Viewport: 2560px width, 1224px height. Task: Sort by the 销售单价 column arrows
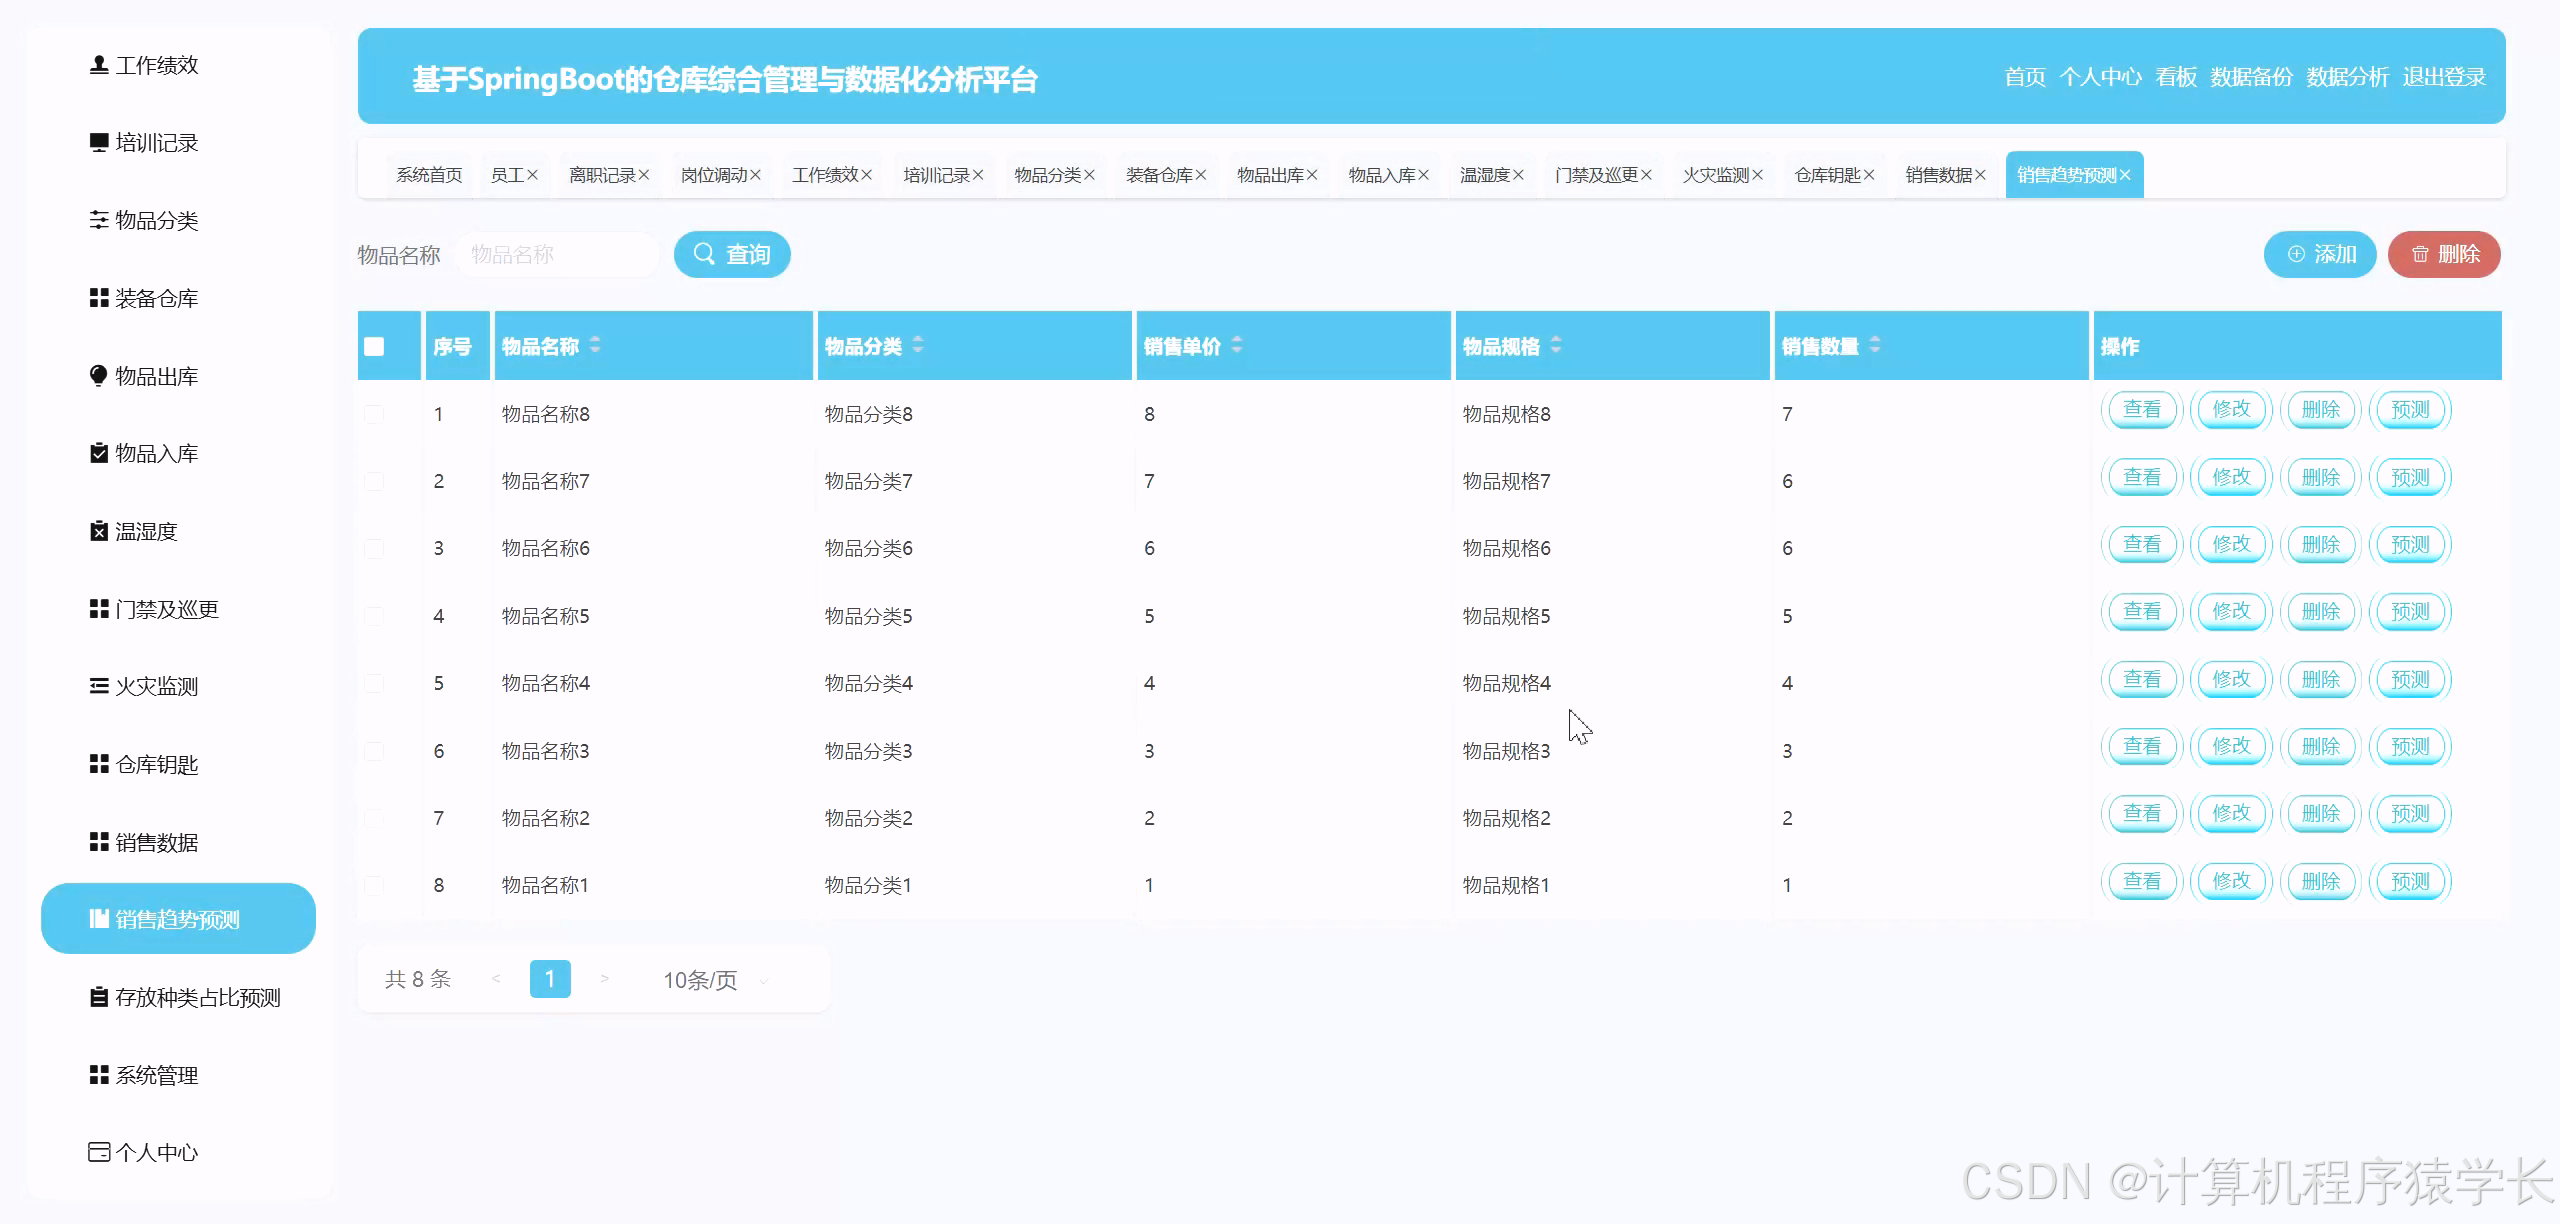(1237, 345)
